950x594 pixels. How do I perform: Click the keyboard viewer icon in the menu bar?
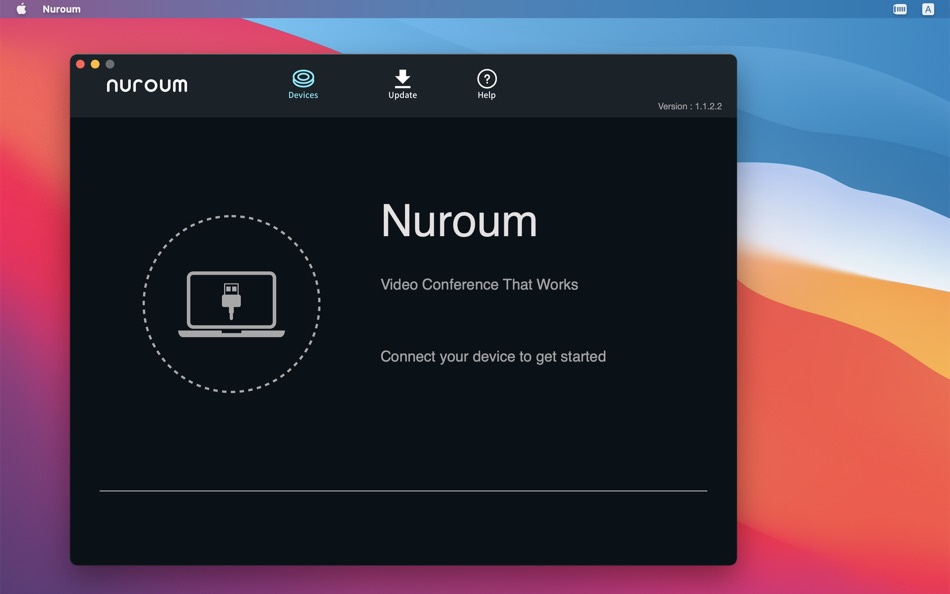click(899, 8)
